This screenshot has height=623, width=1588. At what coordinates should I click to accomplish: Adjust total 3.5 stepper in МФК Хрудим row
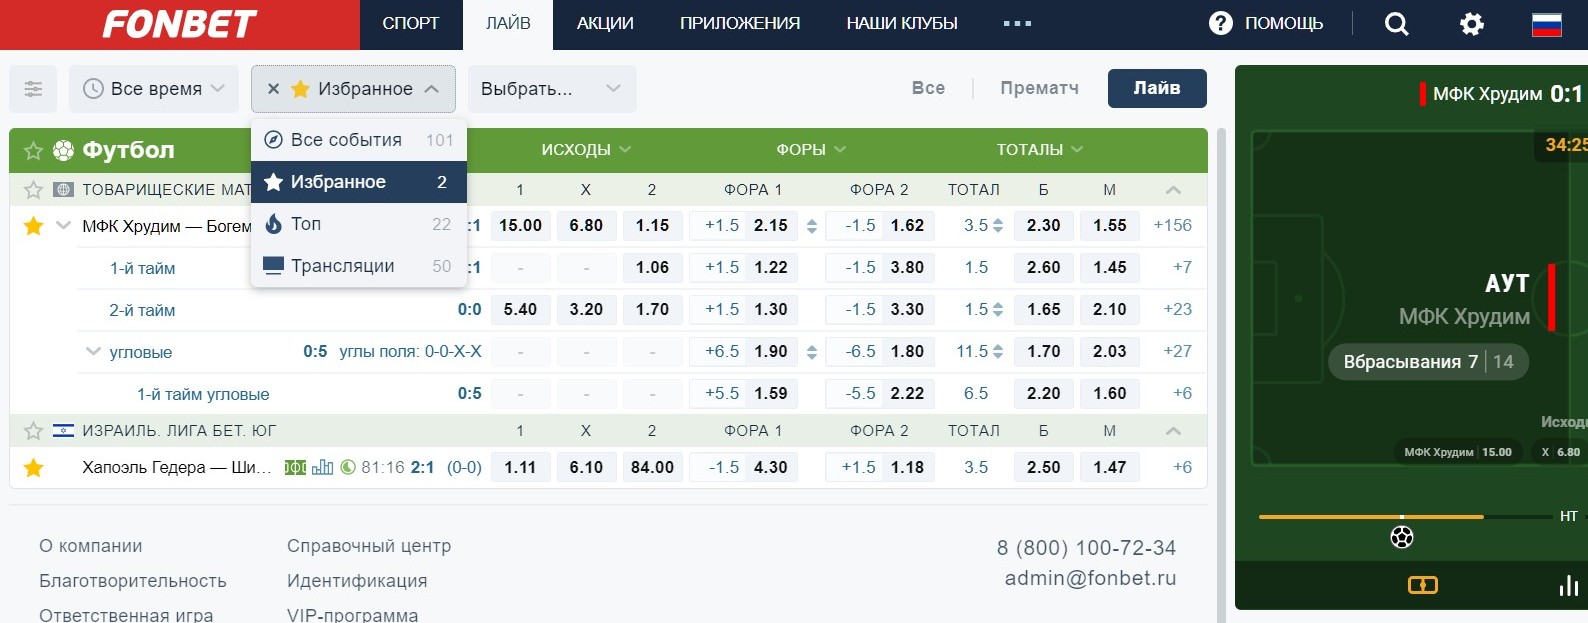click(997, 226)
